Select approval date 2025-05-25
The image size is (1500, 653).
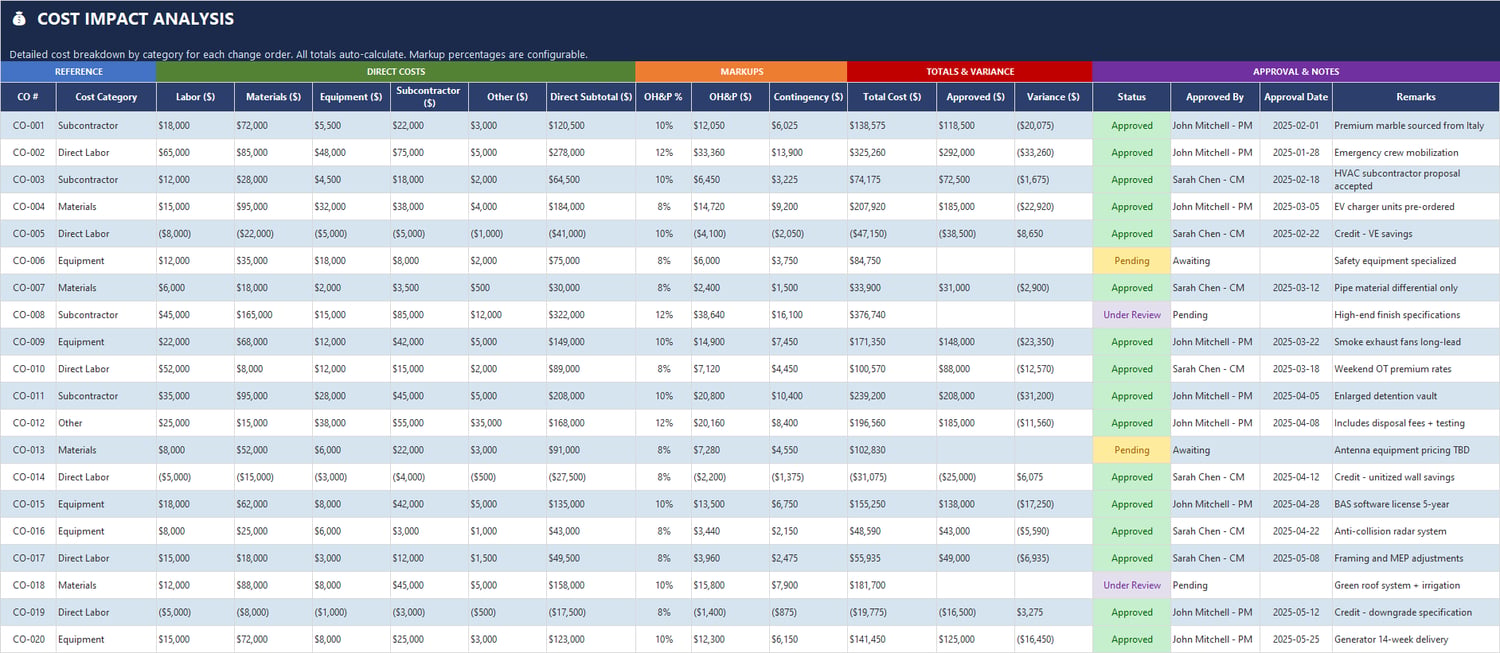[1296, 639]
